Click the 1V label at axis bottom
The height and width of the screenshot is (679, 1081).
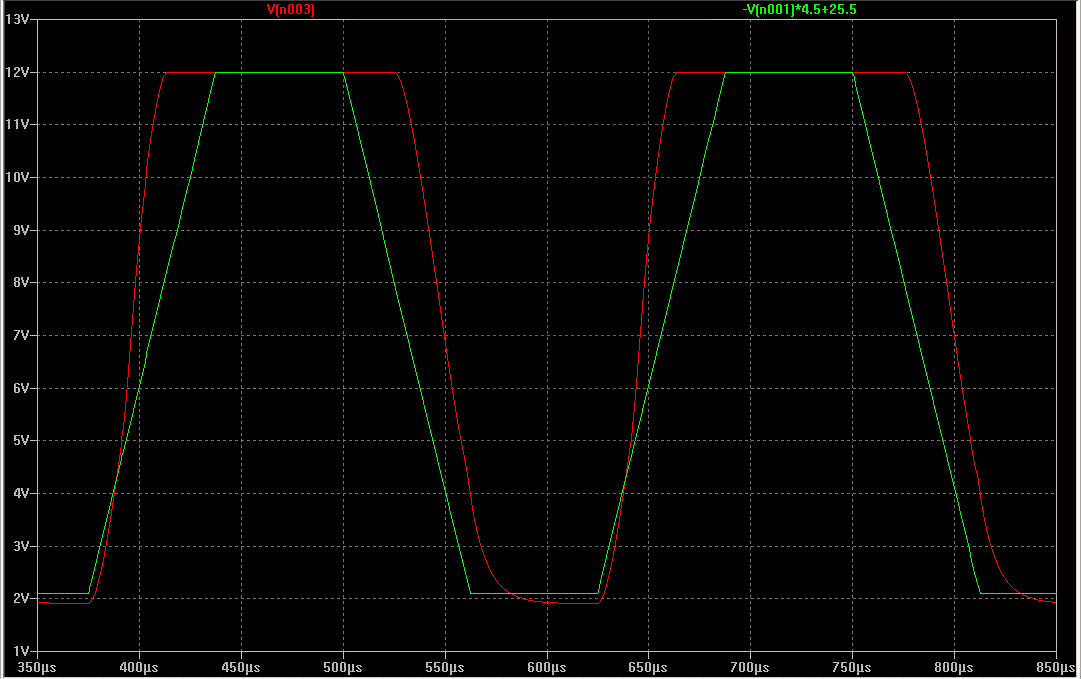20,651
